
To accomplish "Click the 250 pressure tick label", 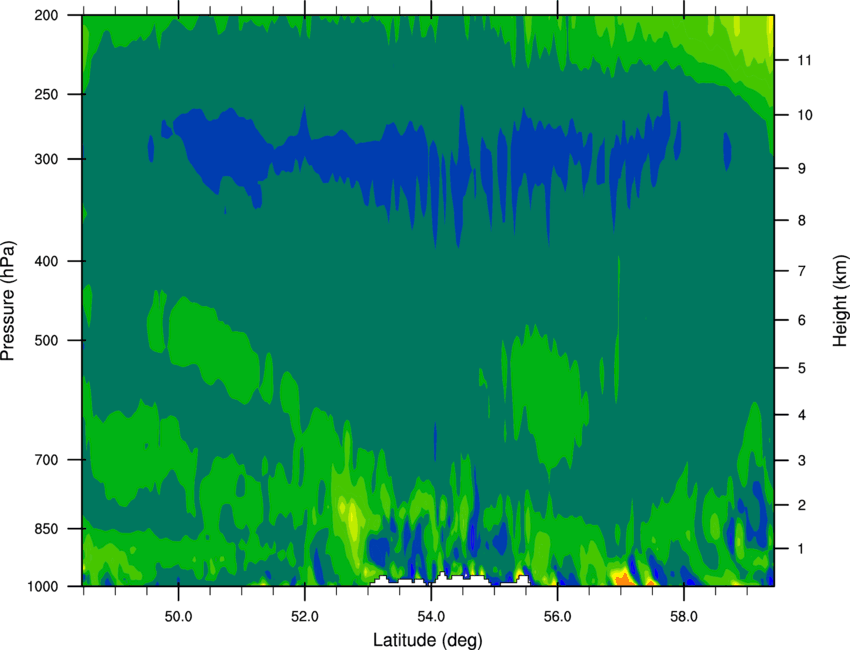I will point(47,94).
